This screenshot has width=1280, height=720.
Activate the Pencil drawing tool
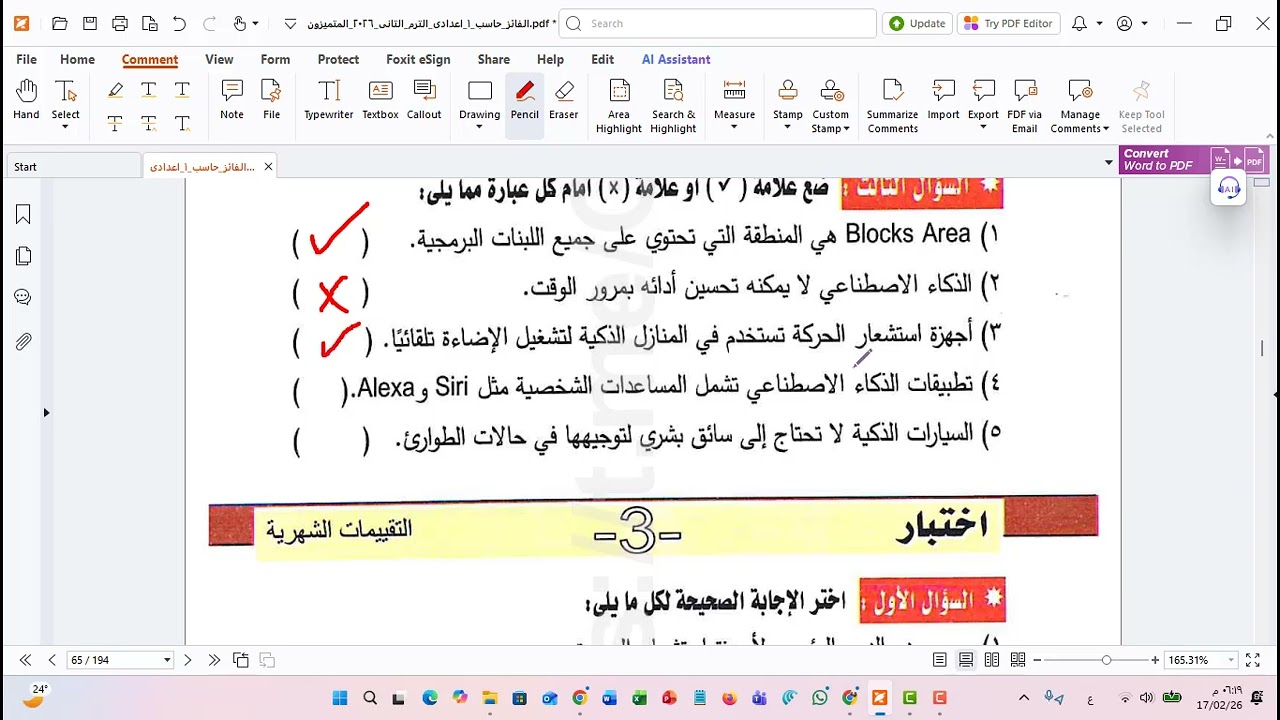coord(524,100)
